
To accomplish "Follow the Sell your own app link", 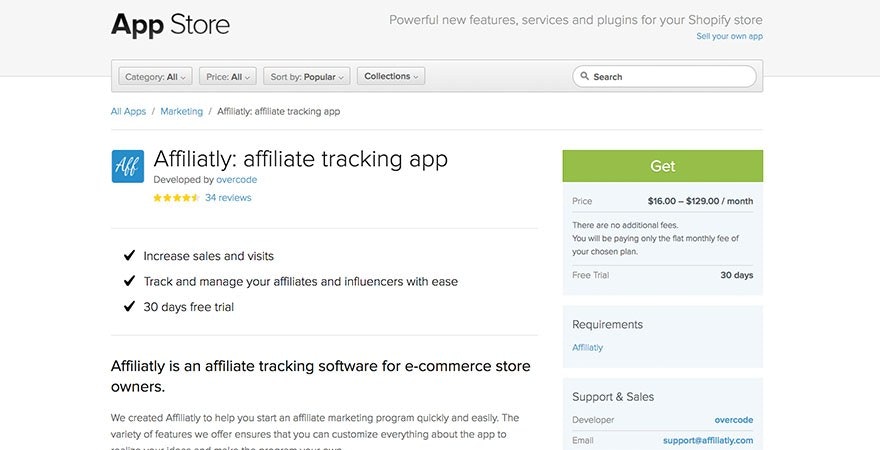I will point(729,37).
